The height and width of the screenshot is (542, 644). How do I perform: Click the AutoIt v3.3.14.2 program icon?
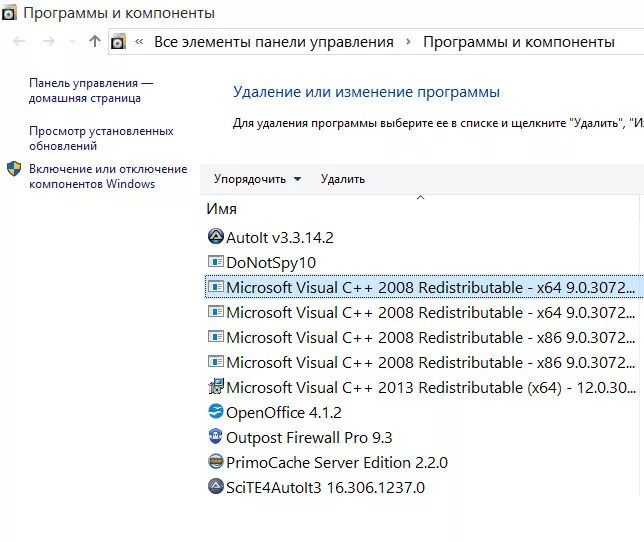pos(216,237)
